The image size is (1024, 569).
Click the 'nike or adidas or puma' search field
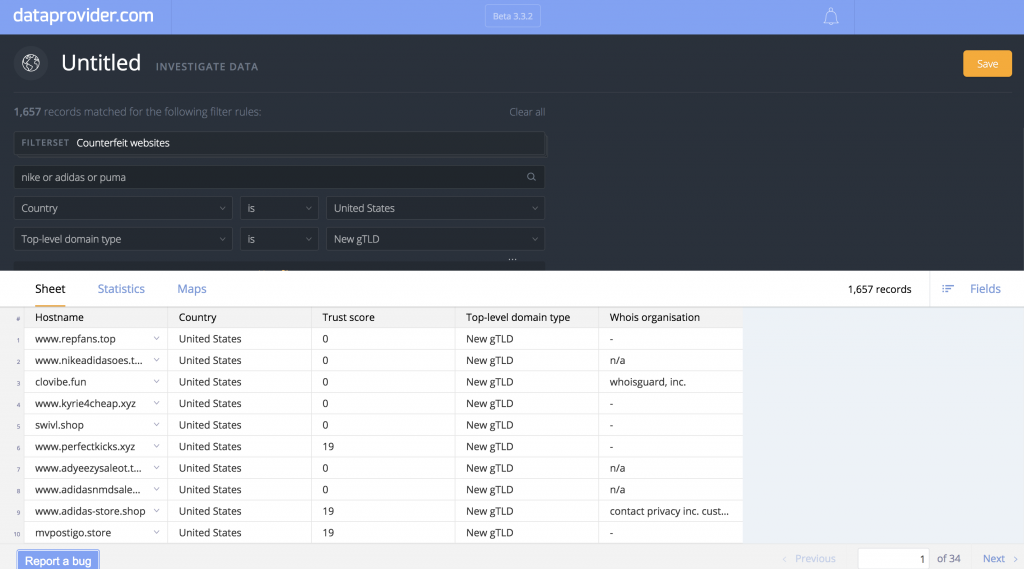280,177
